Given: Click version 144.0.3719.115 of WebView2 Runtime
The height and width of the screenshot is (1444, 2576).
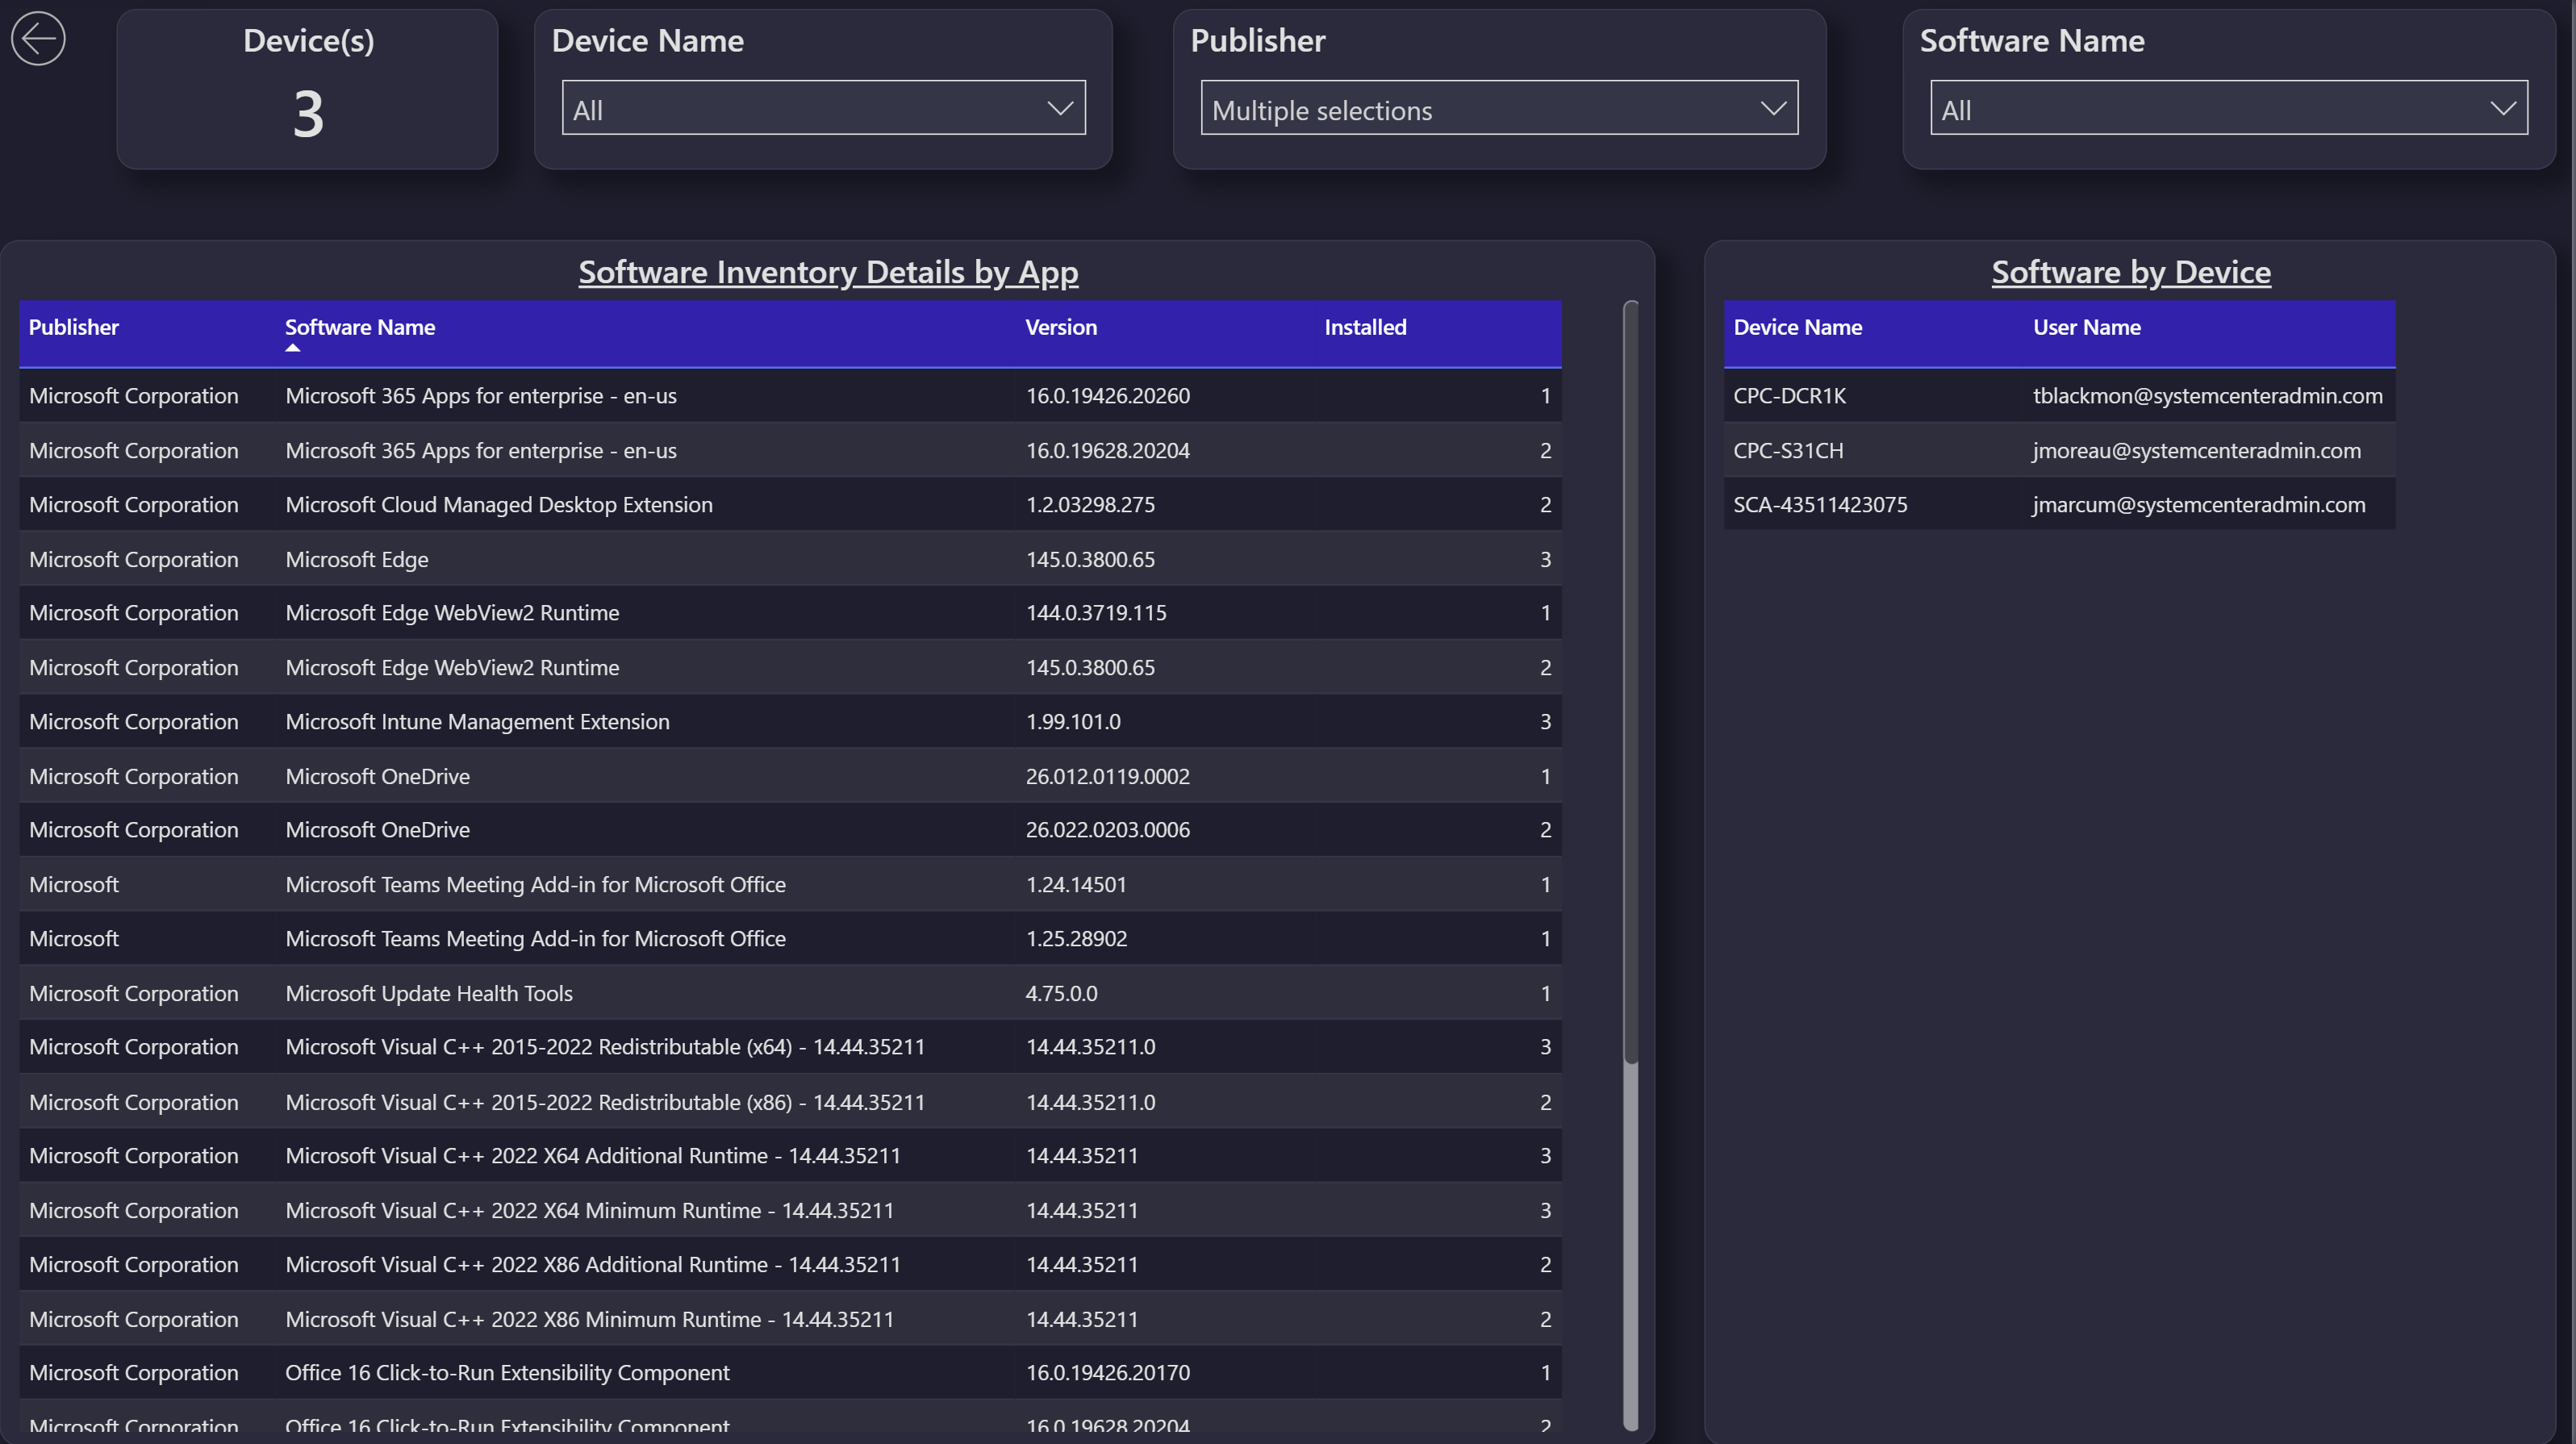Looking at the screenshot, I should click(1096, 612).
